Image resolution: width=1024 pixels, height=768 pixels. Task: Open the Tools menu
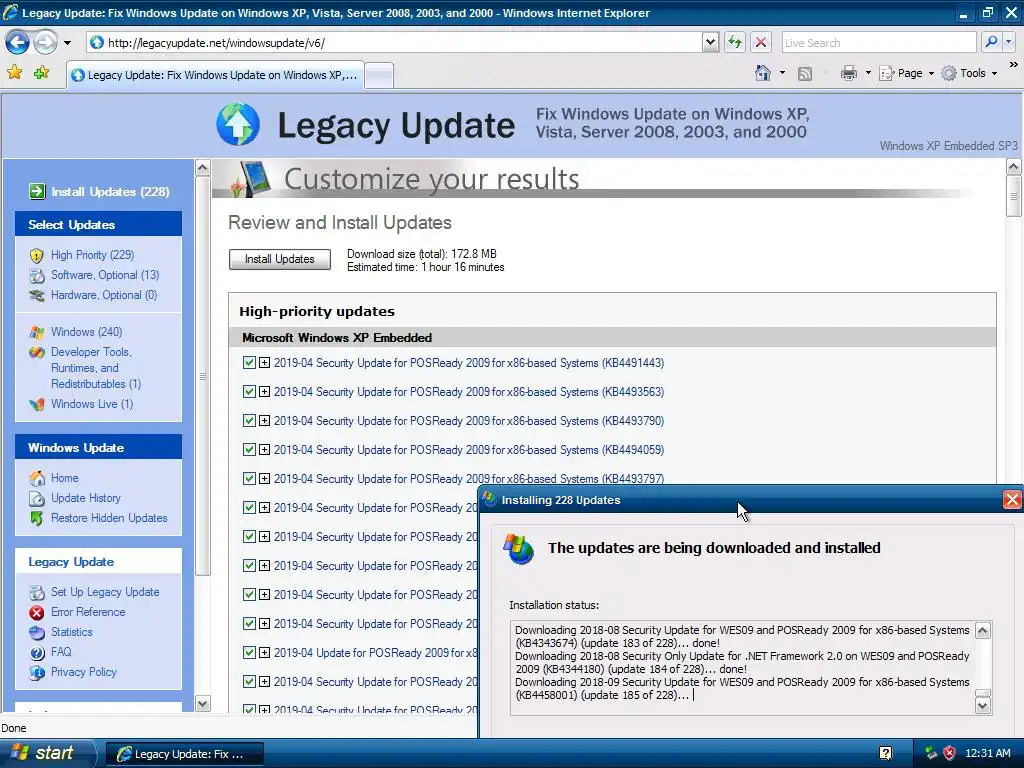point(969,73)
